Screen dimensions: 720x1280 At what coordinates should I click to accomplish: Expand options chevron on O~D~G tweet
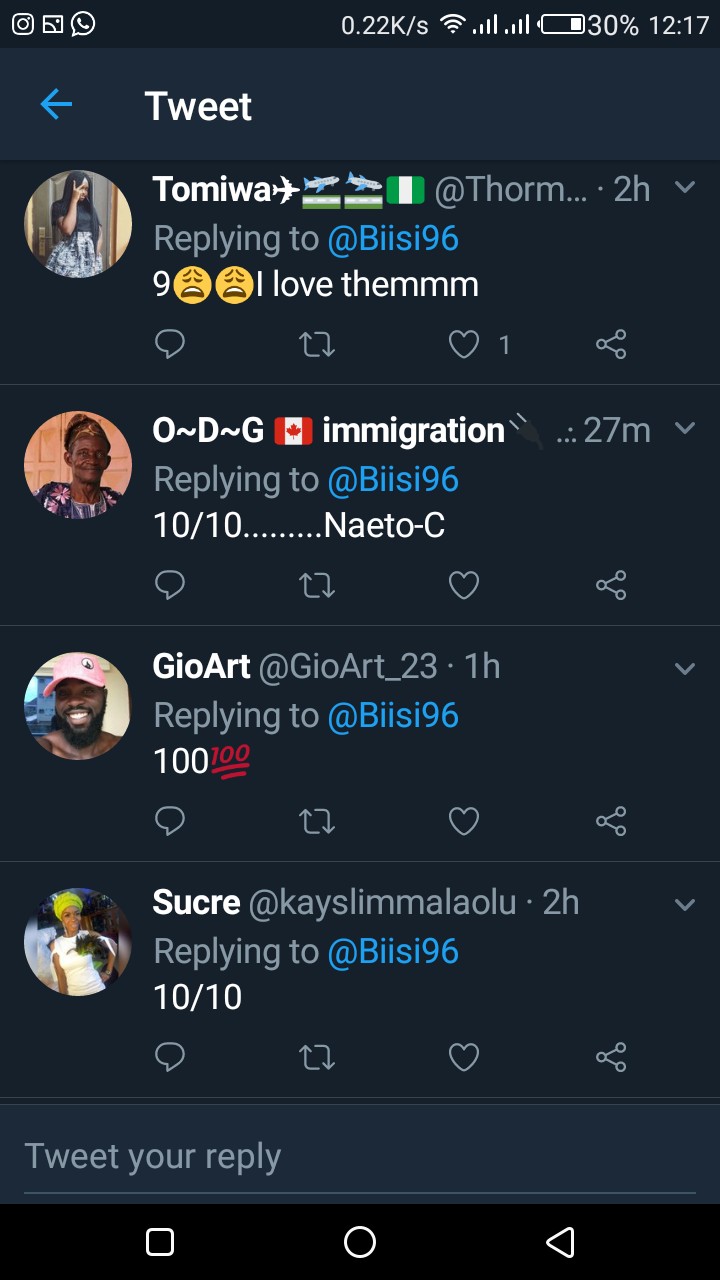point(685,428)
